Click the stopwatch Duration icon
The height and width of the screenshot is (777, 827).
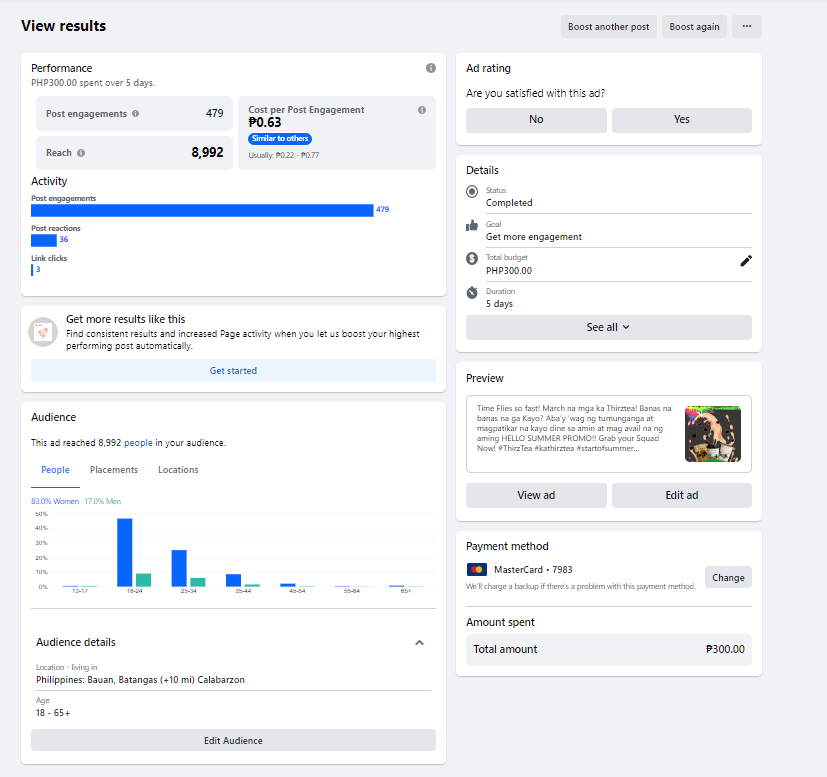pos(472,292)
